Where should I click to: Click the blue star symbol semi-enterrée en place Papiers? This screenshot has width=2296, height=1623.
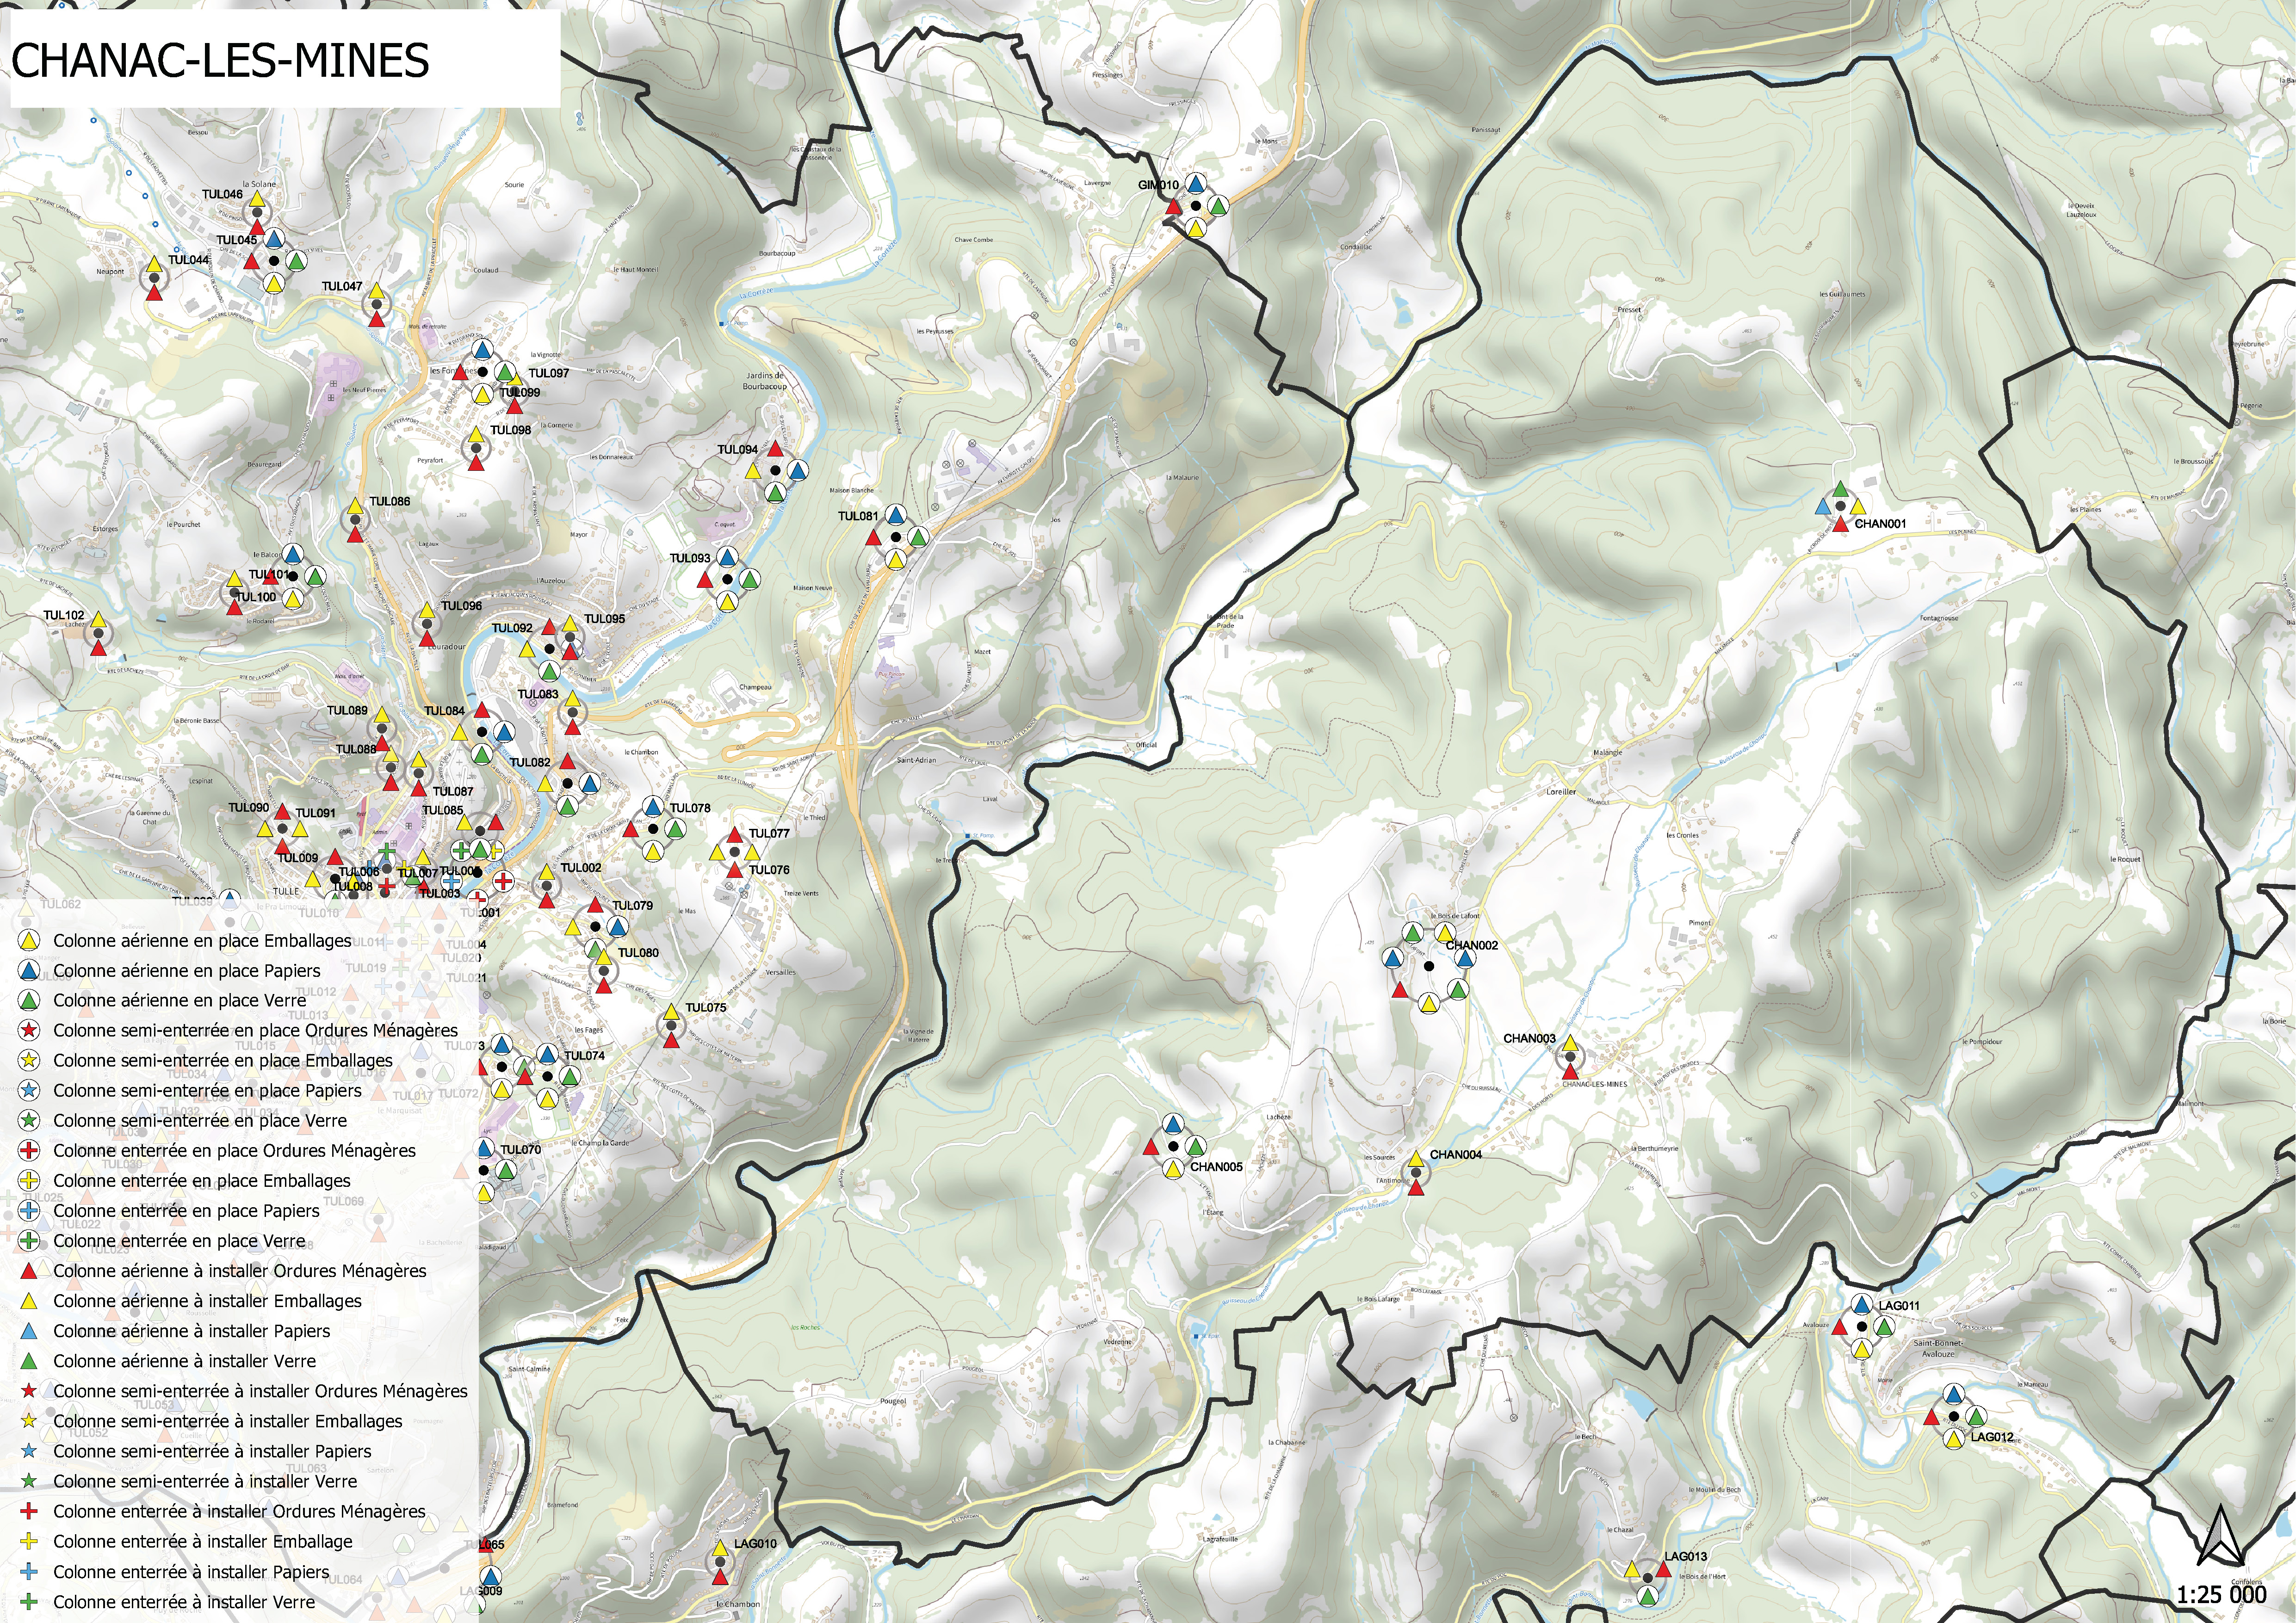tap(30, 1090)
